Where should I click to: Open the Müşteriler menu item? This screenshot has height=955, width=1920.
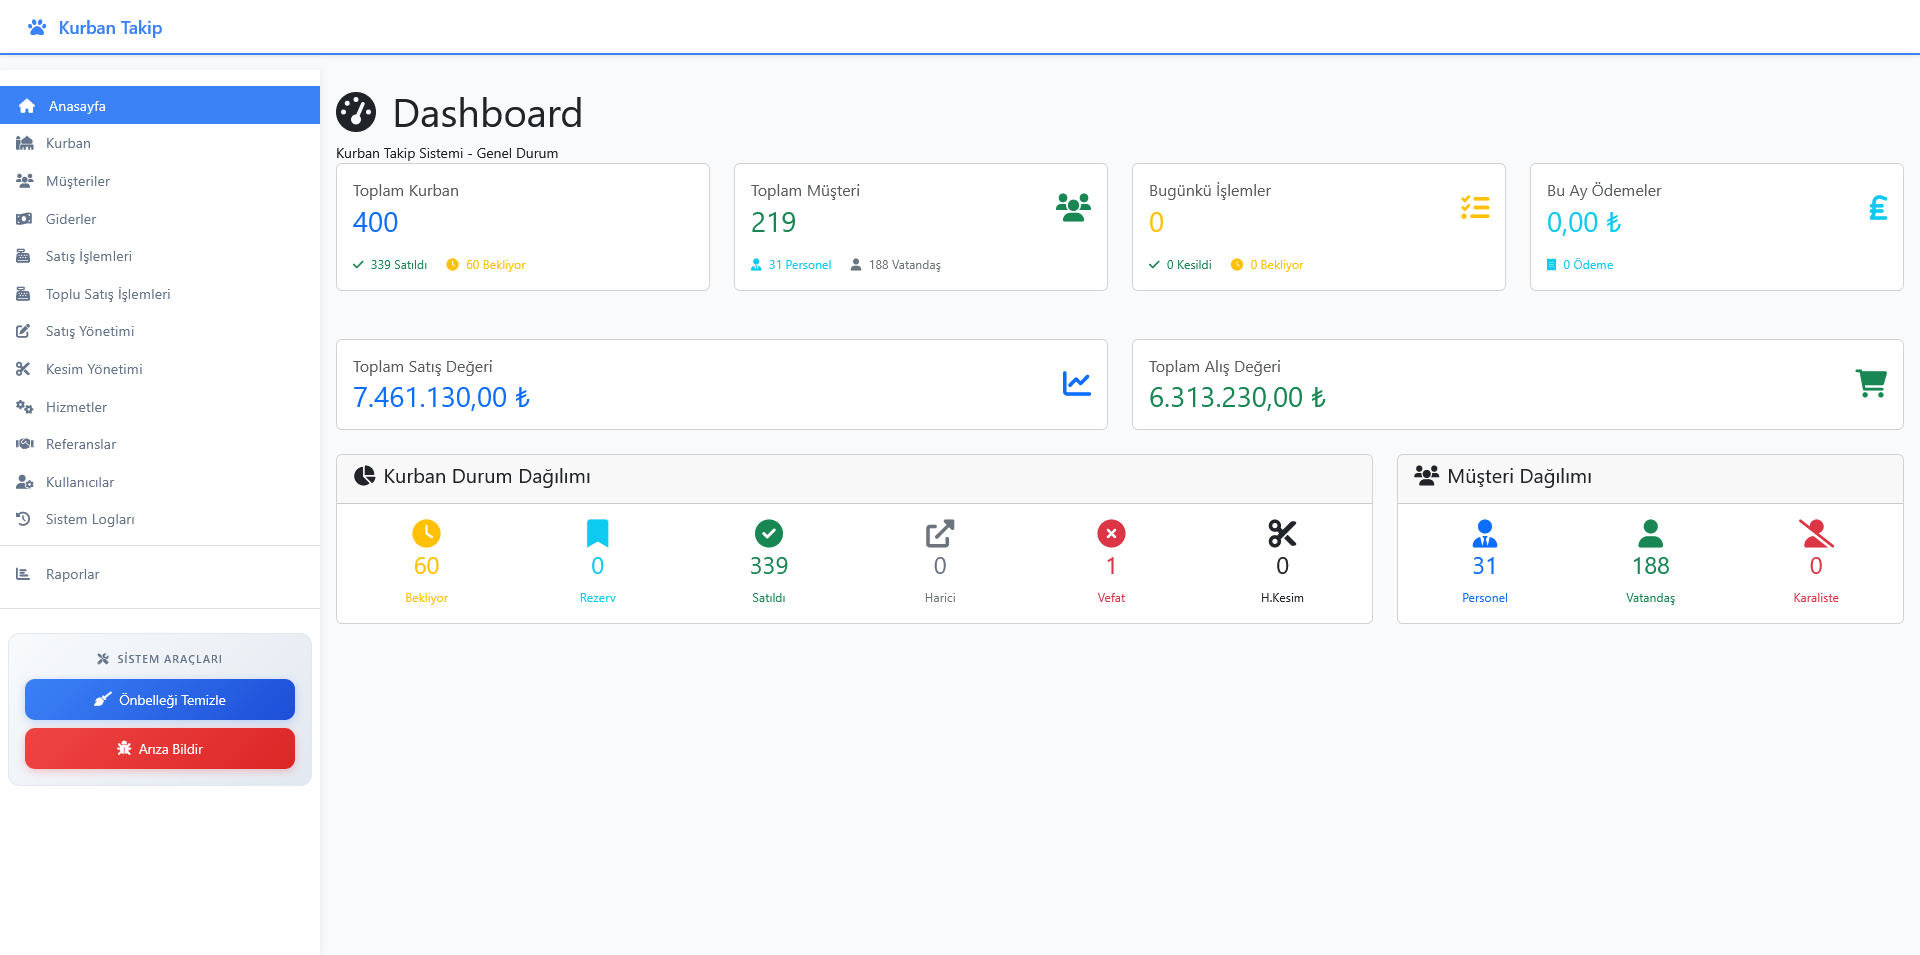(78, 181)
